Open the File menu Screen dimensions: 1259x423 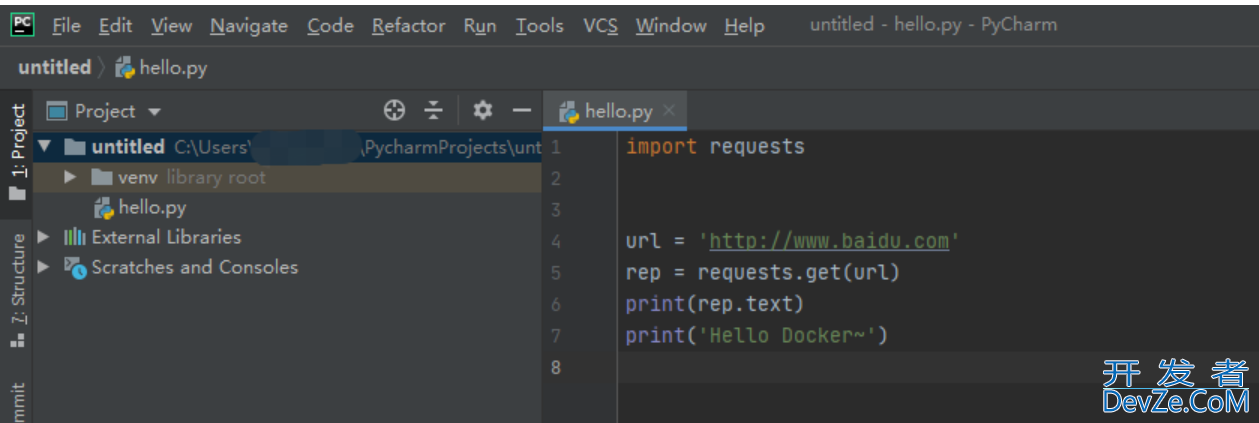(66, 26)
